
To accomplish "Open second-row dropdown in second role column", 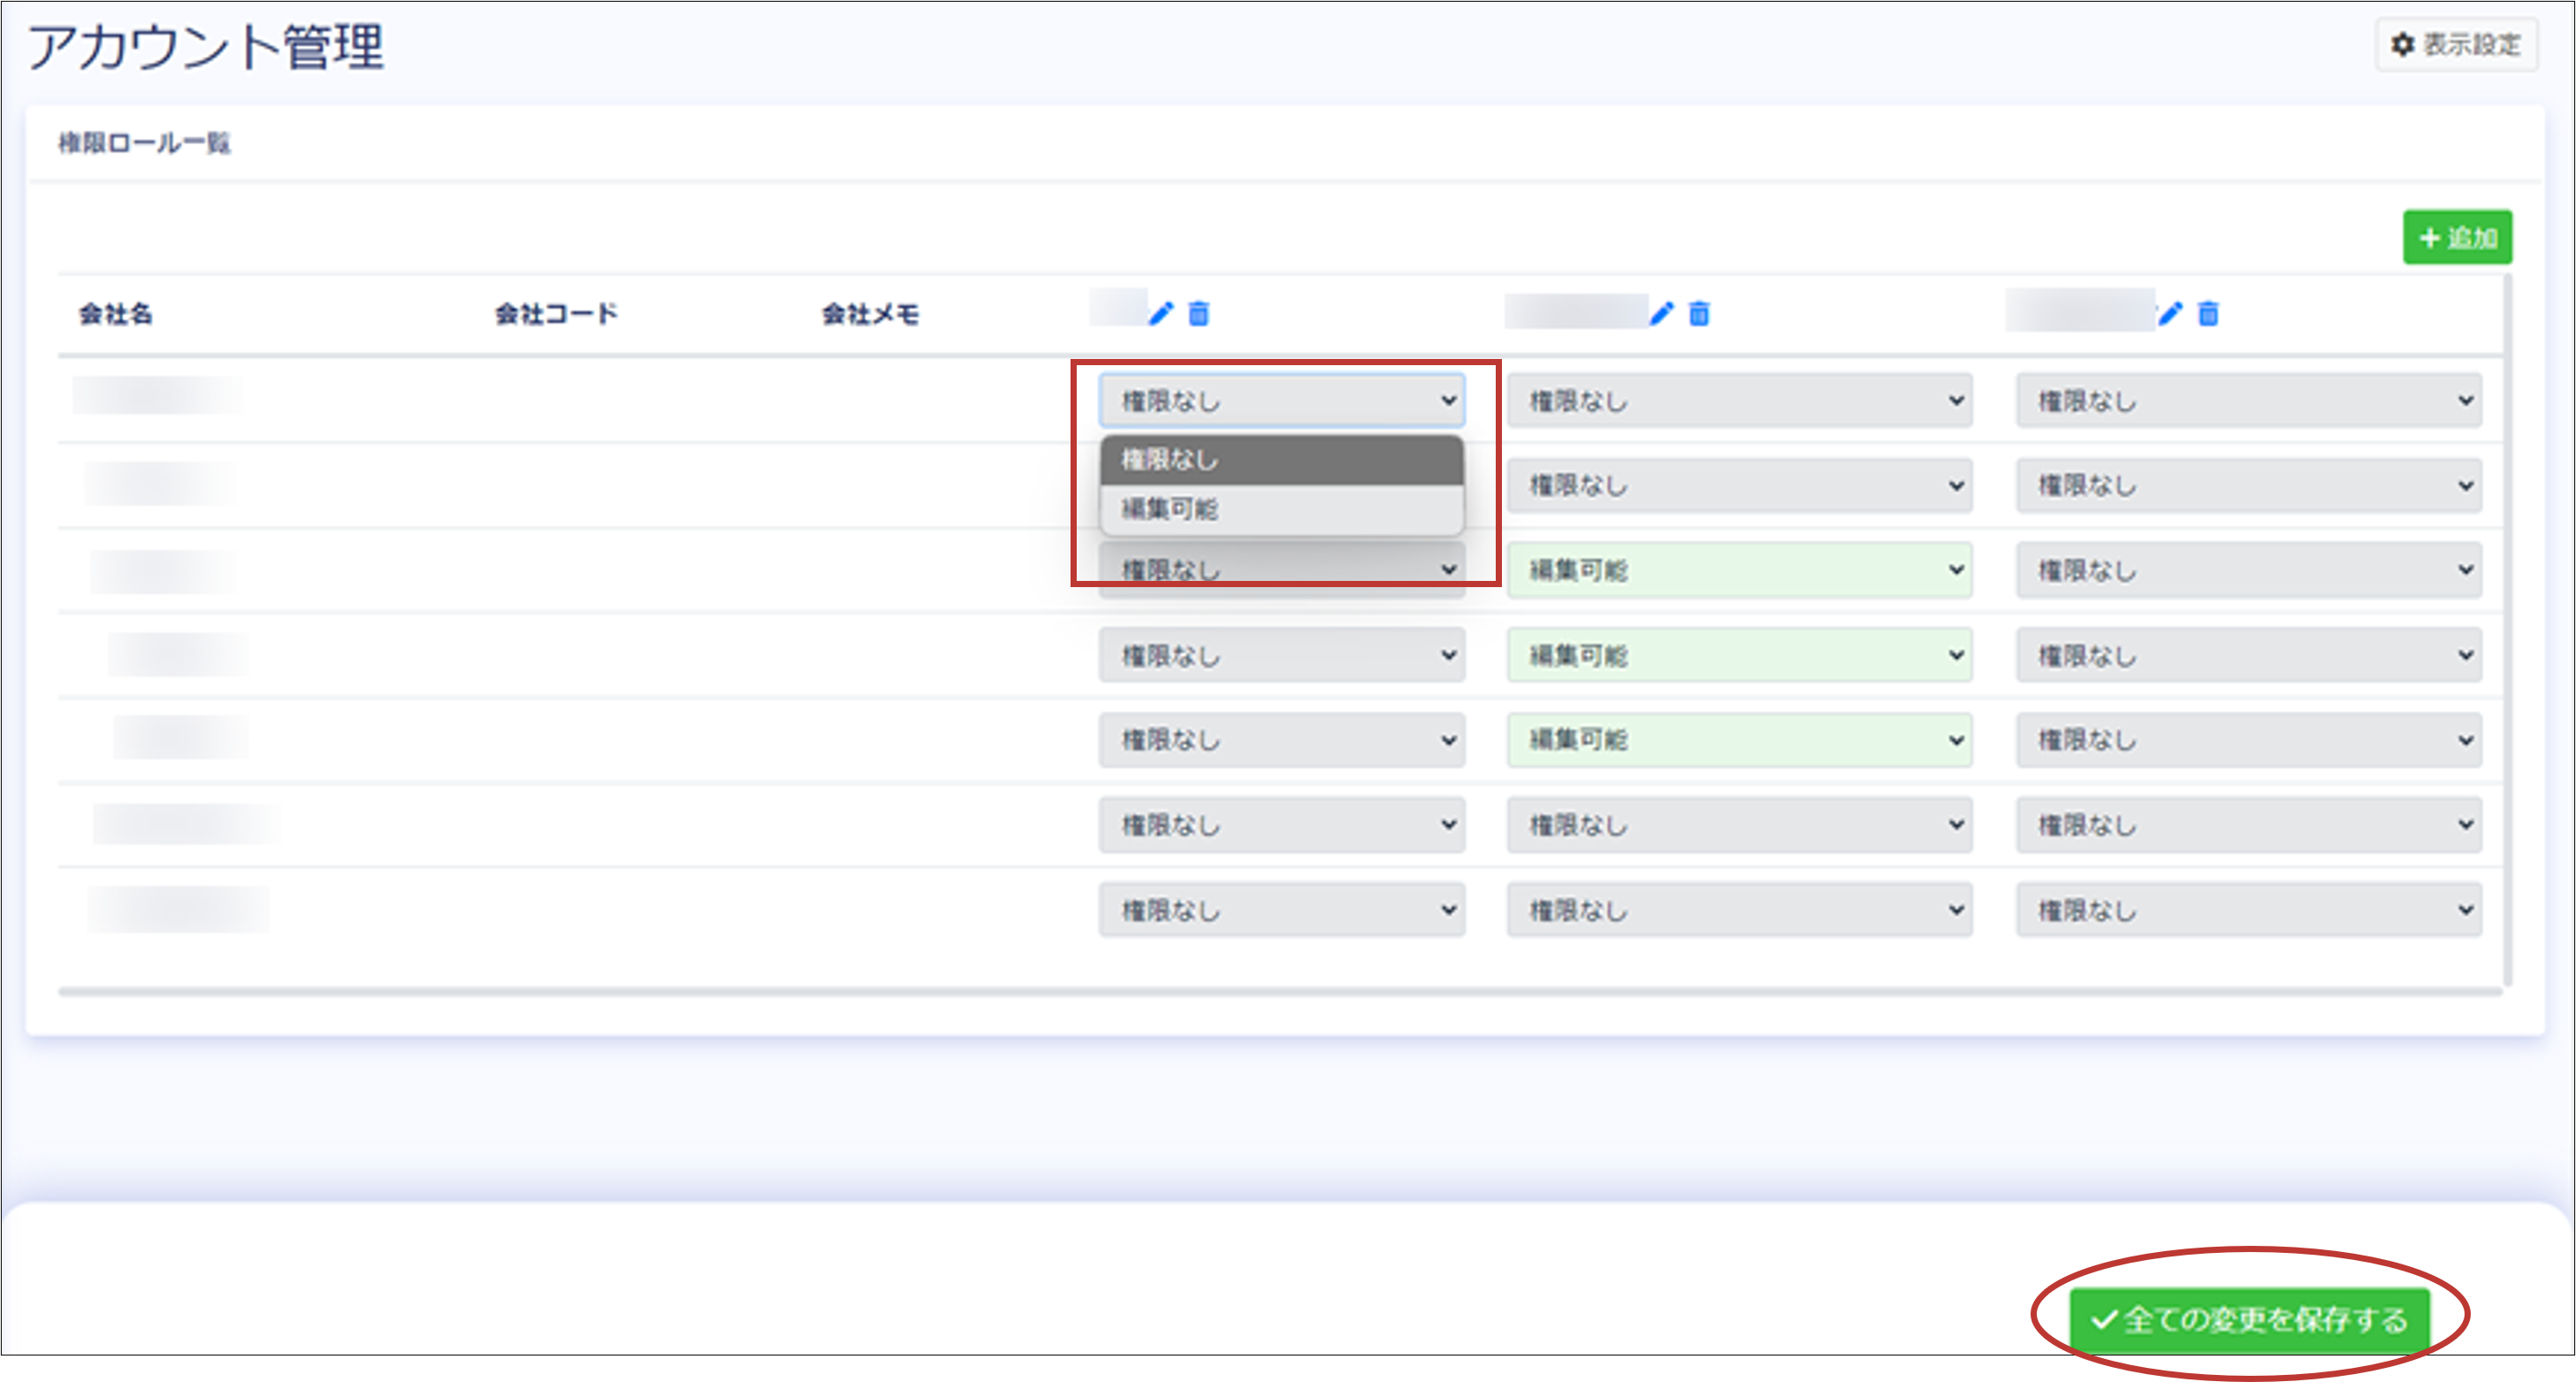I will (1740, 486).
